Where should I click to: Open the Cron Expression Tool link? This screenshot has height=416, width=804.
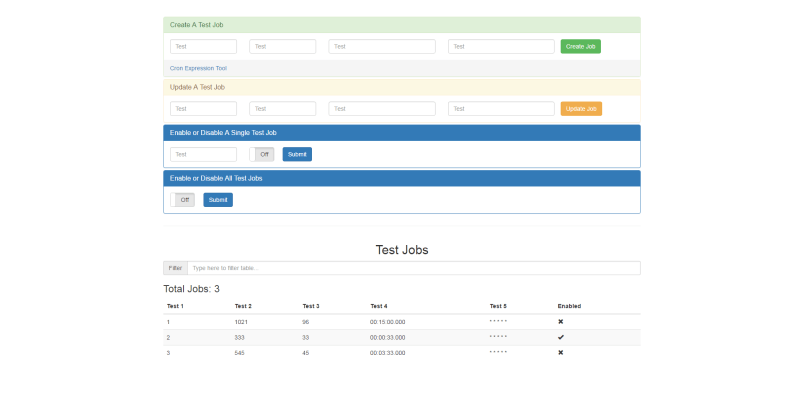[x=198, y=68]
